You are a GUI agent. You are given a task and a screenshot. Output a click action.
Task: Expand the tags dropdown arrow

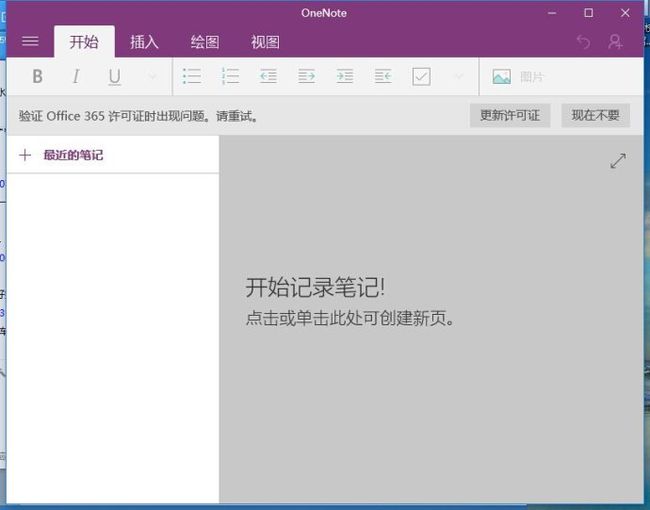458,76
